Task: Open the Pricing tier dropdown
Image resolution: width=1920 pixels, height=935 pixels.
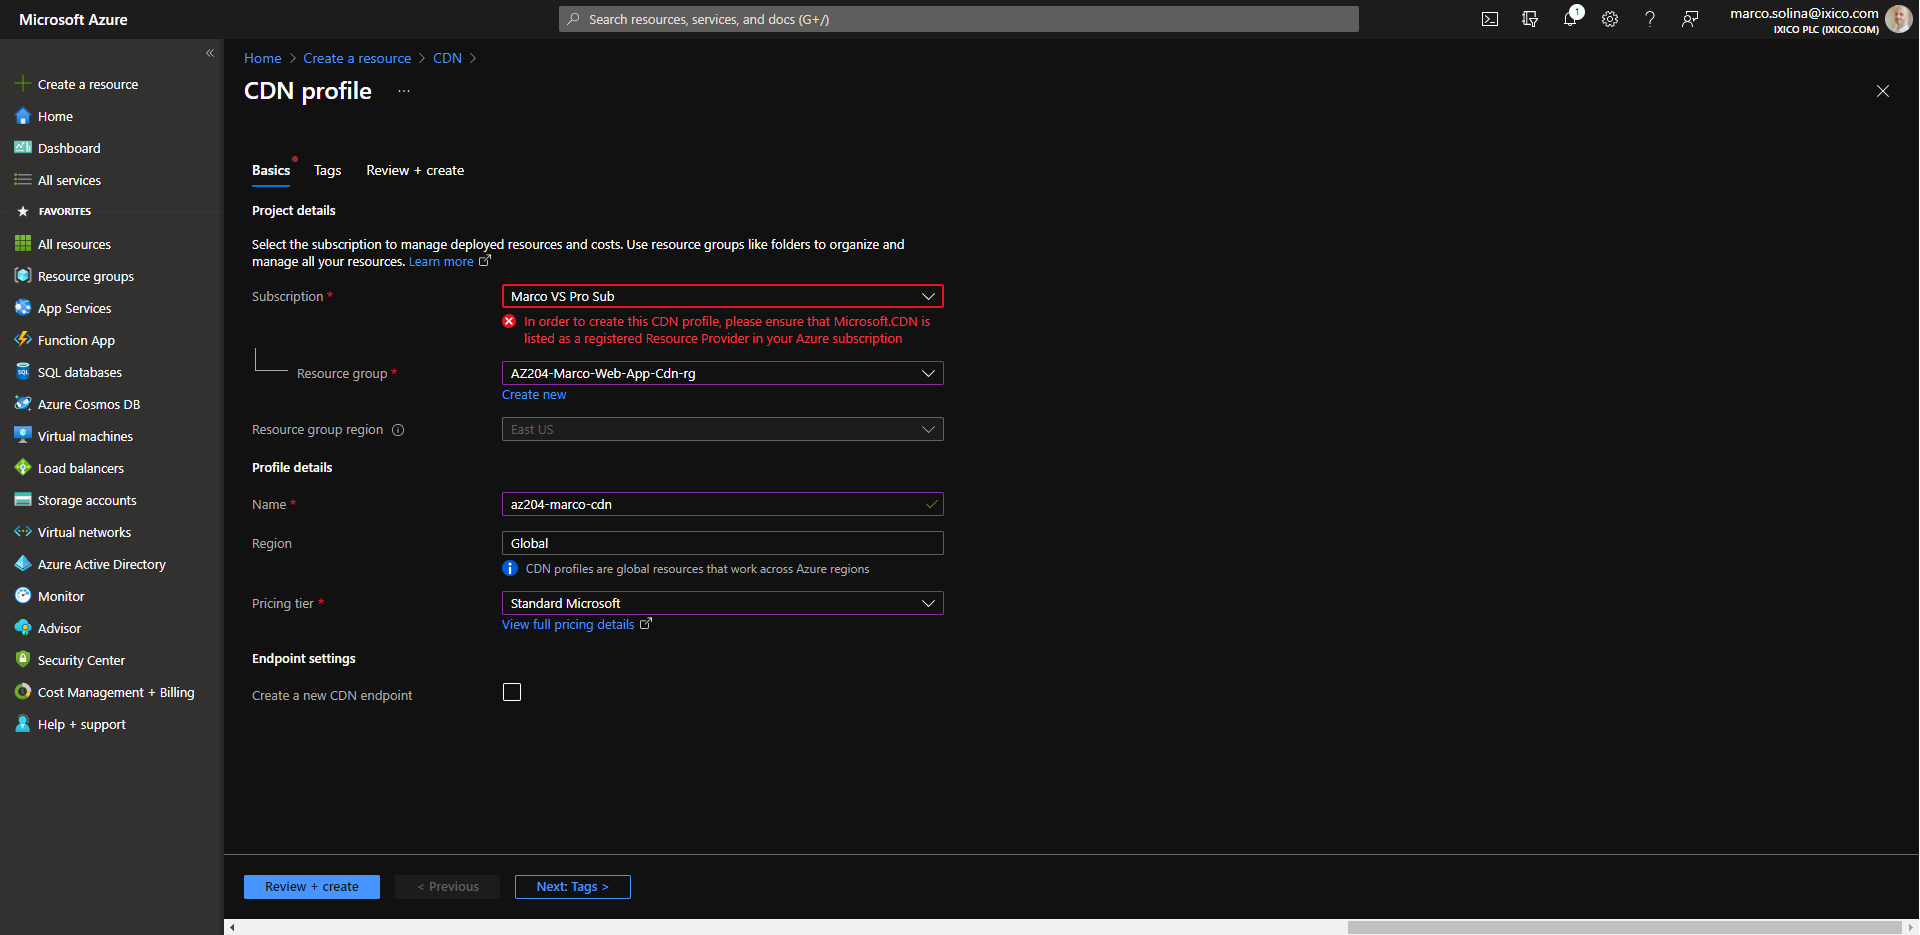Action: click(x=722, y=603)
